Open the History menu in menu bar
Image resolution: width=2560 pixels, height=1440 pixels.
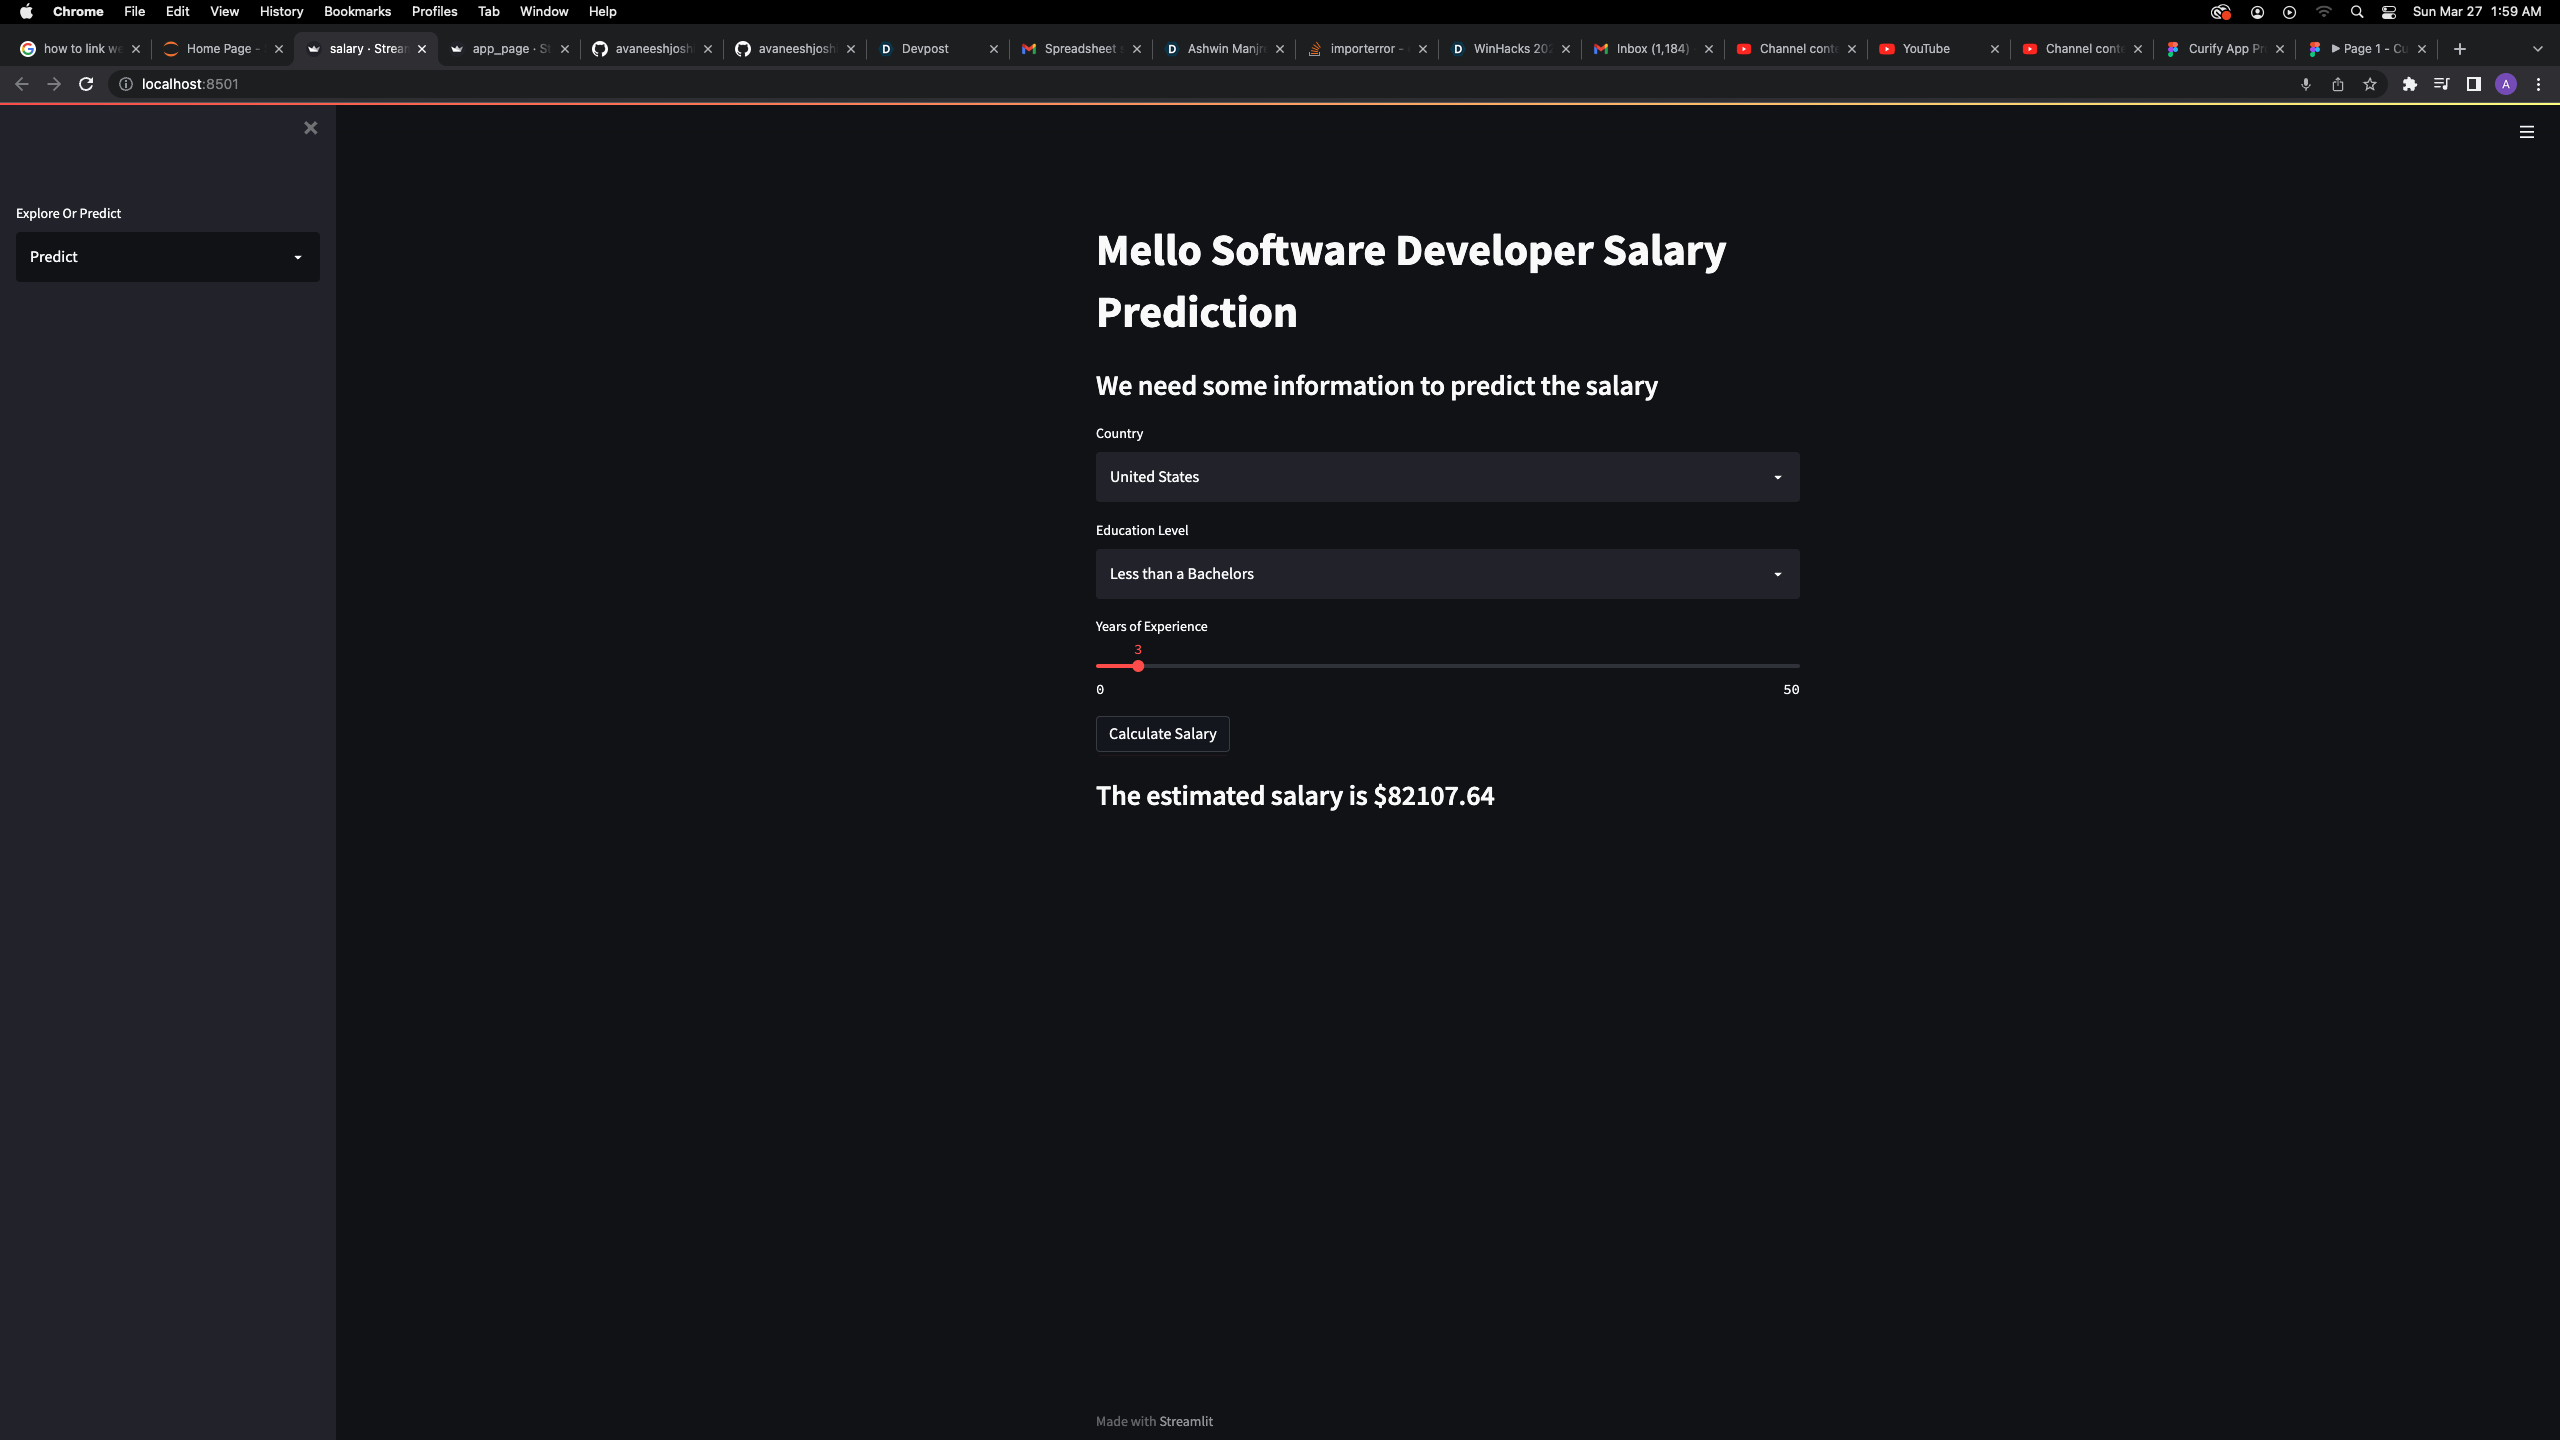[x=281, y=11]
